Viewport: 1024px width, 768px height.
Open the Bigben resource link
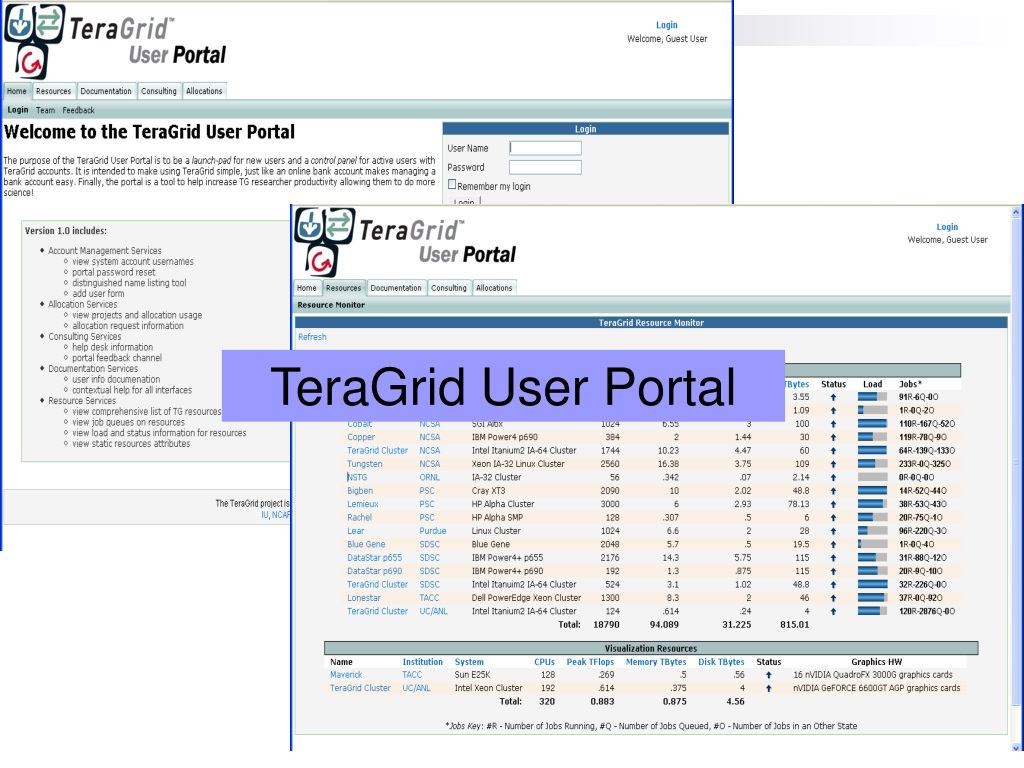click(x=360, y=491)
